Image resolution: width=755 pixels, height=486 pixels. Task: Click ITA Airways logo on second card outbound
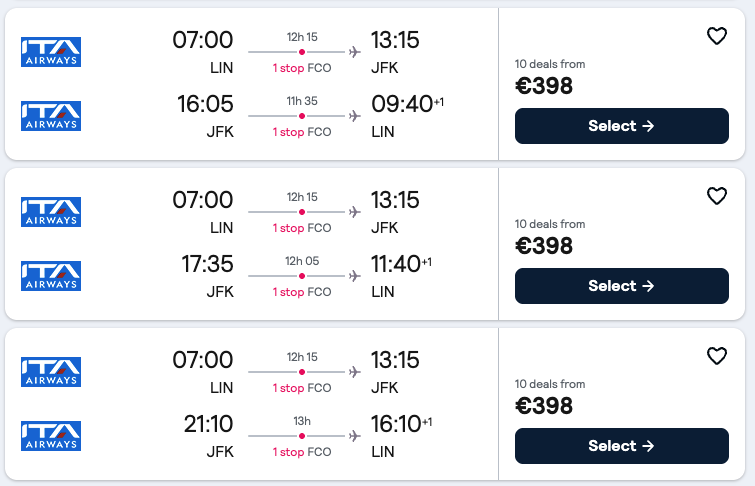(x=51, y=212)
